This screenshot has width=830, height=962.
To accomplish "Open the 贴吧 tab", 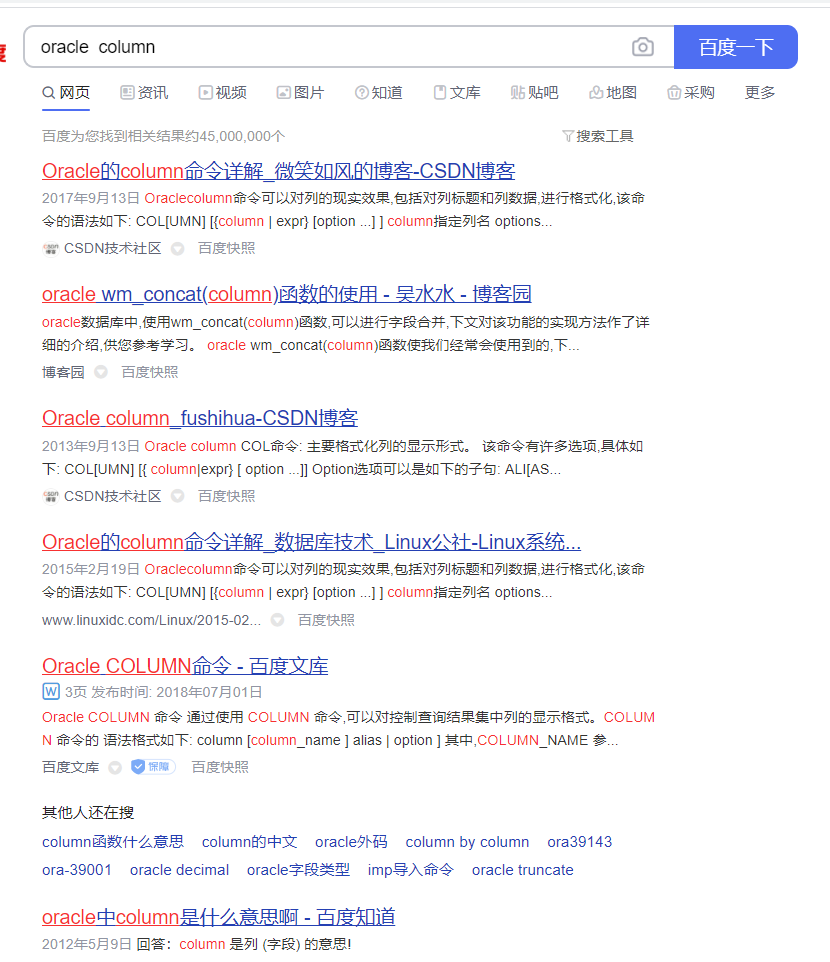I will point(535,93).
